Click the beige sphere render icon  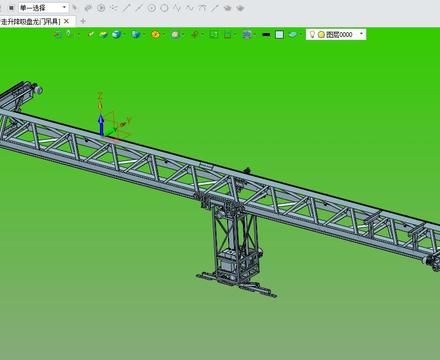(175, 34)
